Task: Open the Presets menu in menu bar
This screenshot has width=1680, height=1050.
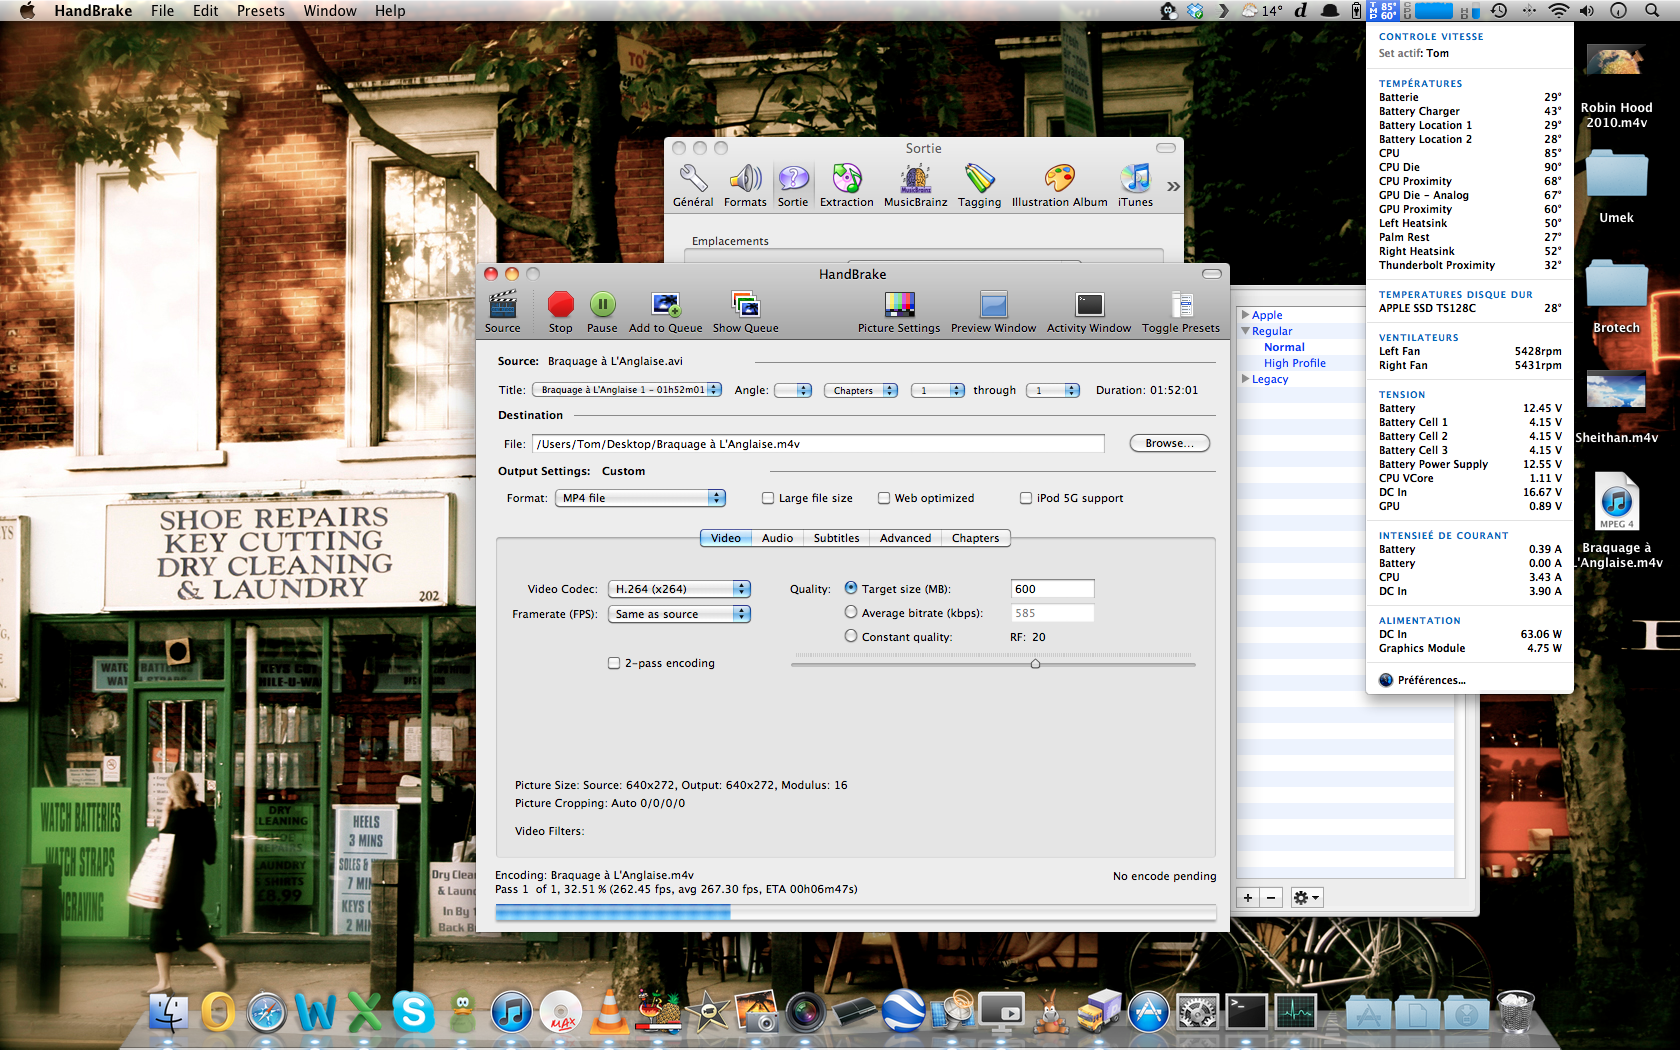Action: [260, 11]
